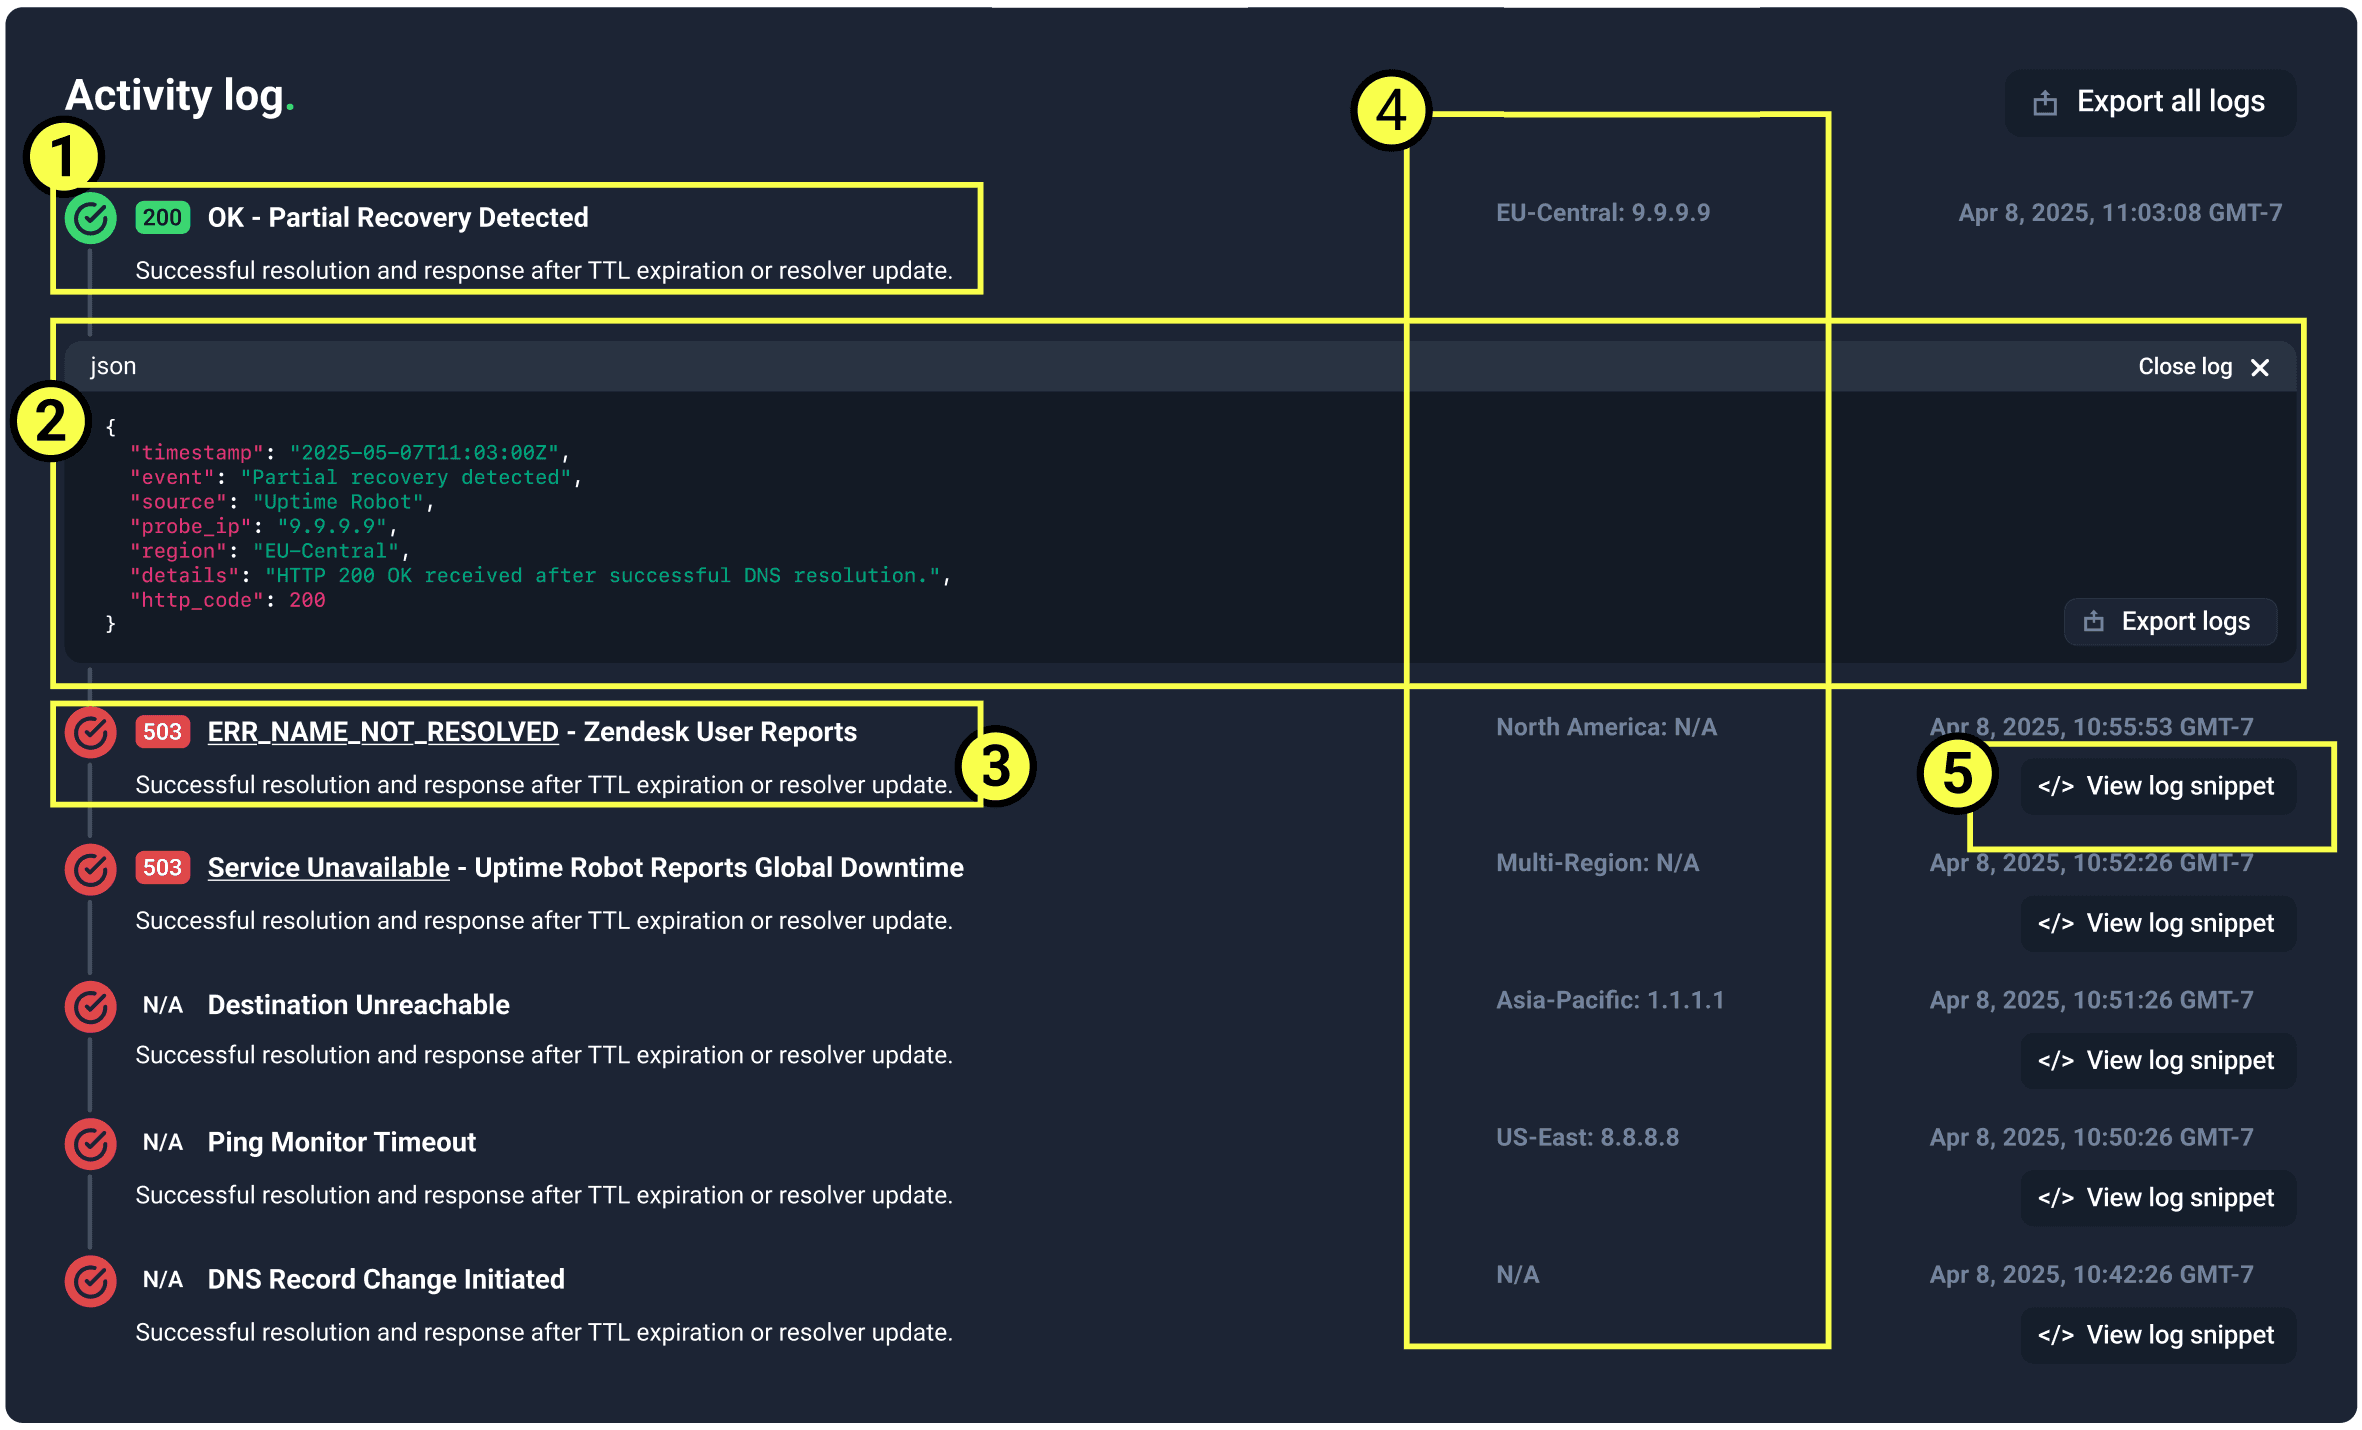Click the code icon in DNS Record Change snippet button
This screenshot has height=1430, width=2362.
pyautogui.click(x=2056, y=1335)
